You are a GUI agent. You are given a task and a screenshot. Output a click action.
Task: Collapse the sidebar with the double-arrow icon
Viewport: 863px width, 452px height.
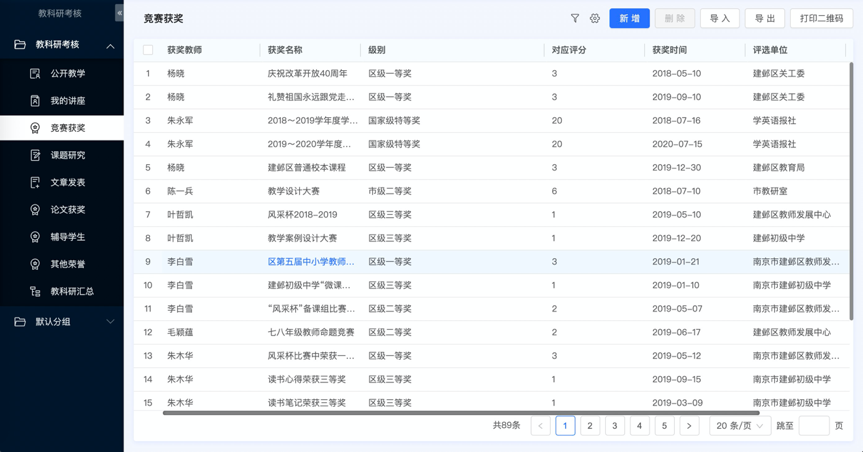click(x=119, y=13)
